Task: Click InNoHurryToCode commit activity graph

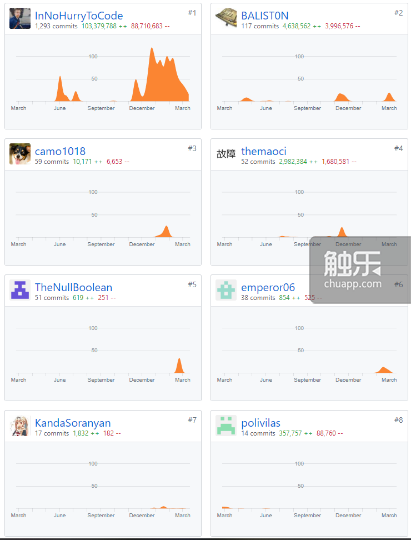Action: pyautogui.click(x=103, y=79)
